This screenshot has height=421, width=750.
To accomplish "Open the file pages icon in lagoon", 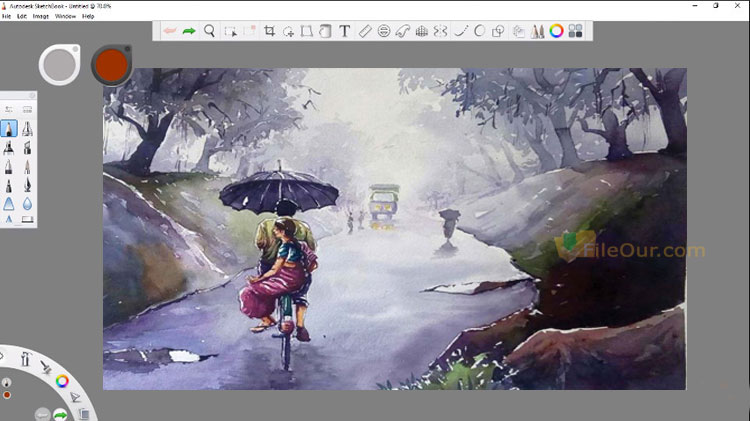I will pos(84,413).
